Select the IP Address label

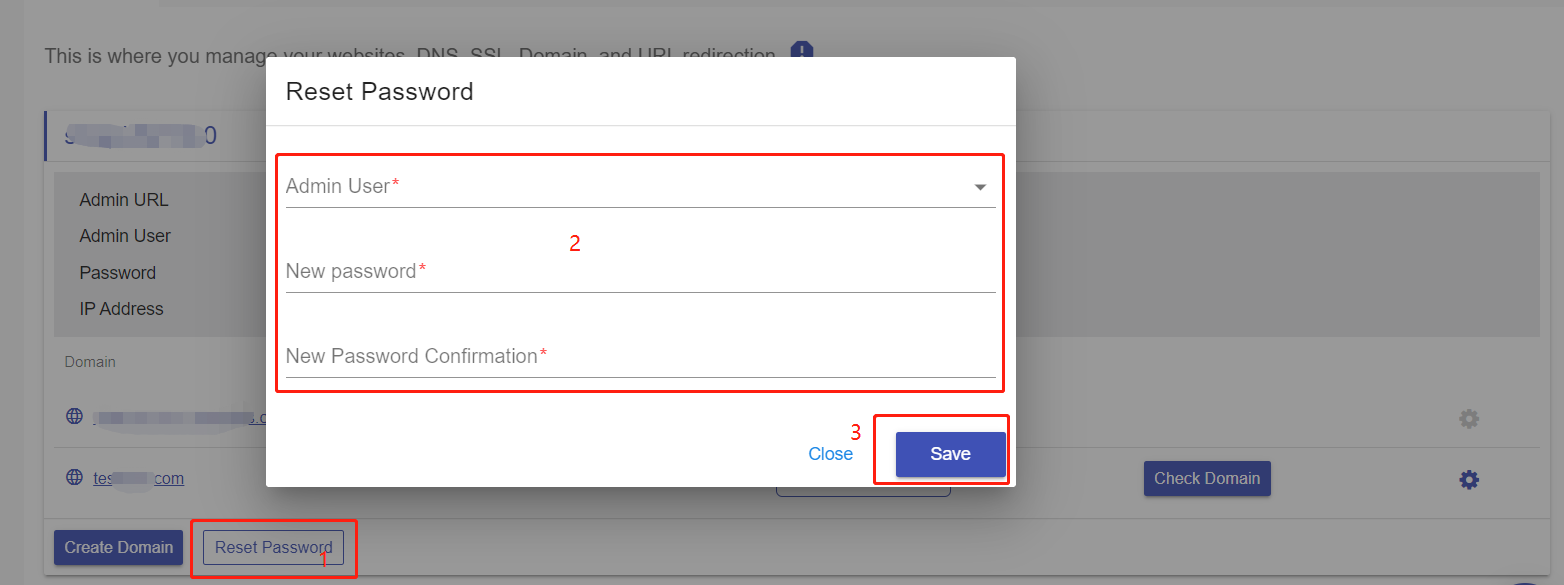(x=122, y=309)
